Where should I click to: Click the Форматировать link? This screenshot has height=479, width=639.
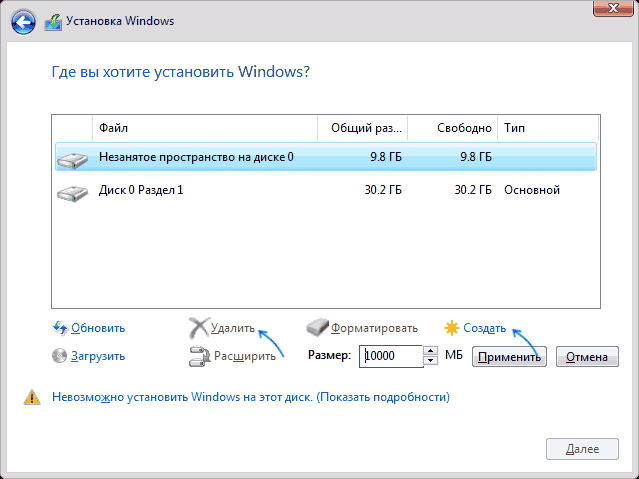[374, 328]
